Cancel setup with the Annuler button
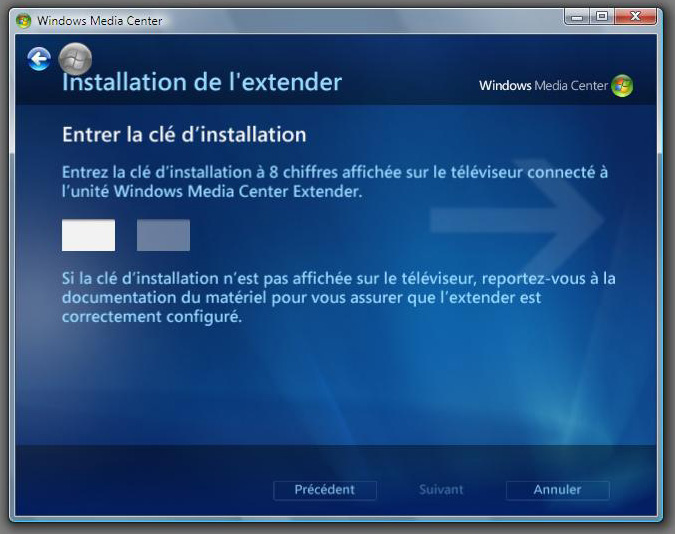The width and height of the screenshot is (675, 534). click(x=557, y=490)
